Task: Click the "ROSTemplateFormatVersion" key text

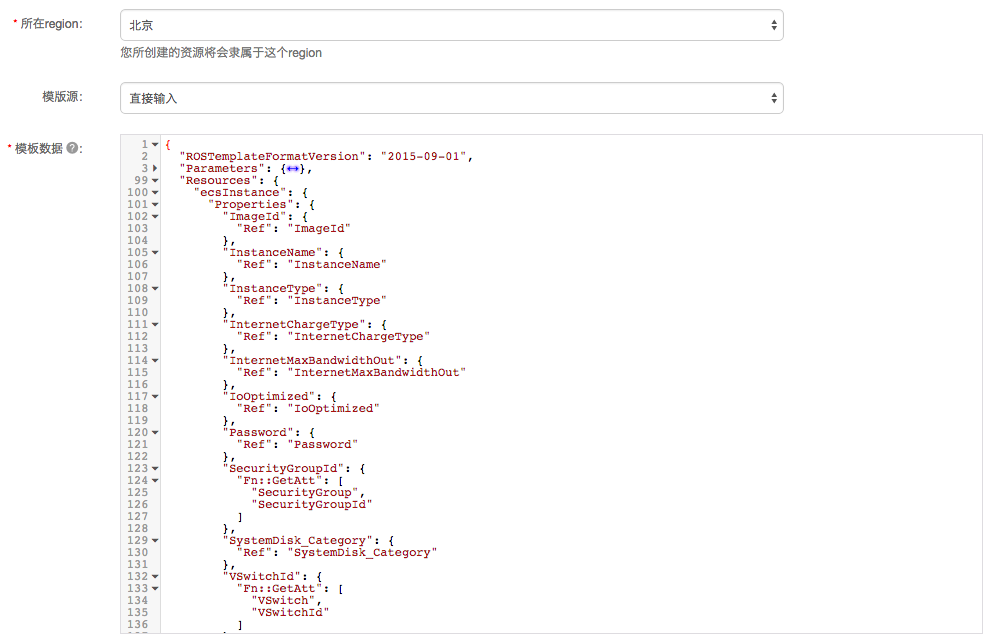Action: 272,156
